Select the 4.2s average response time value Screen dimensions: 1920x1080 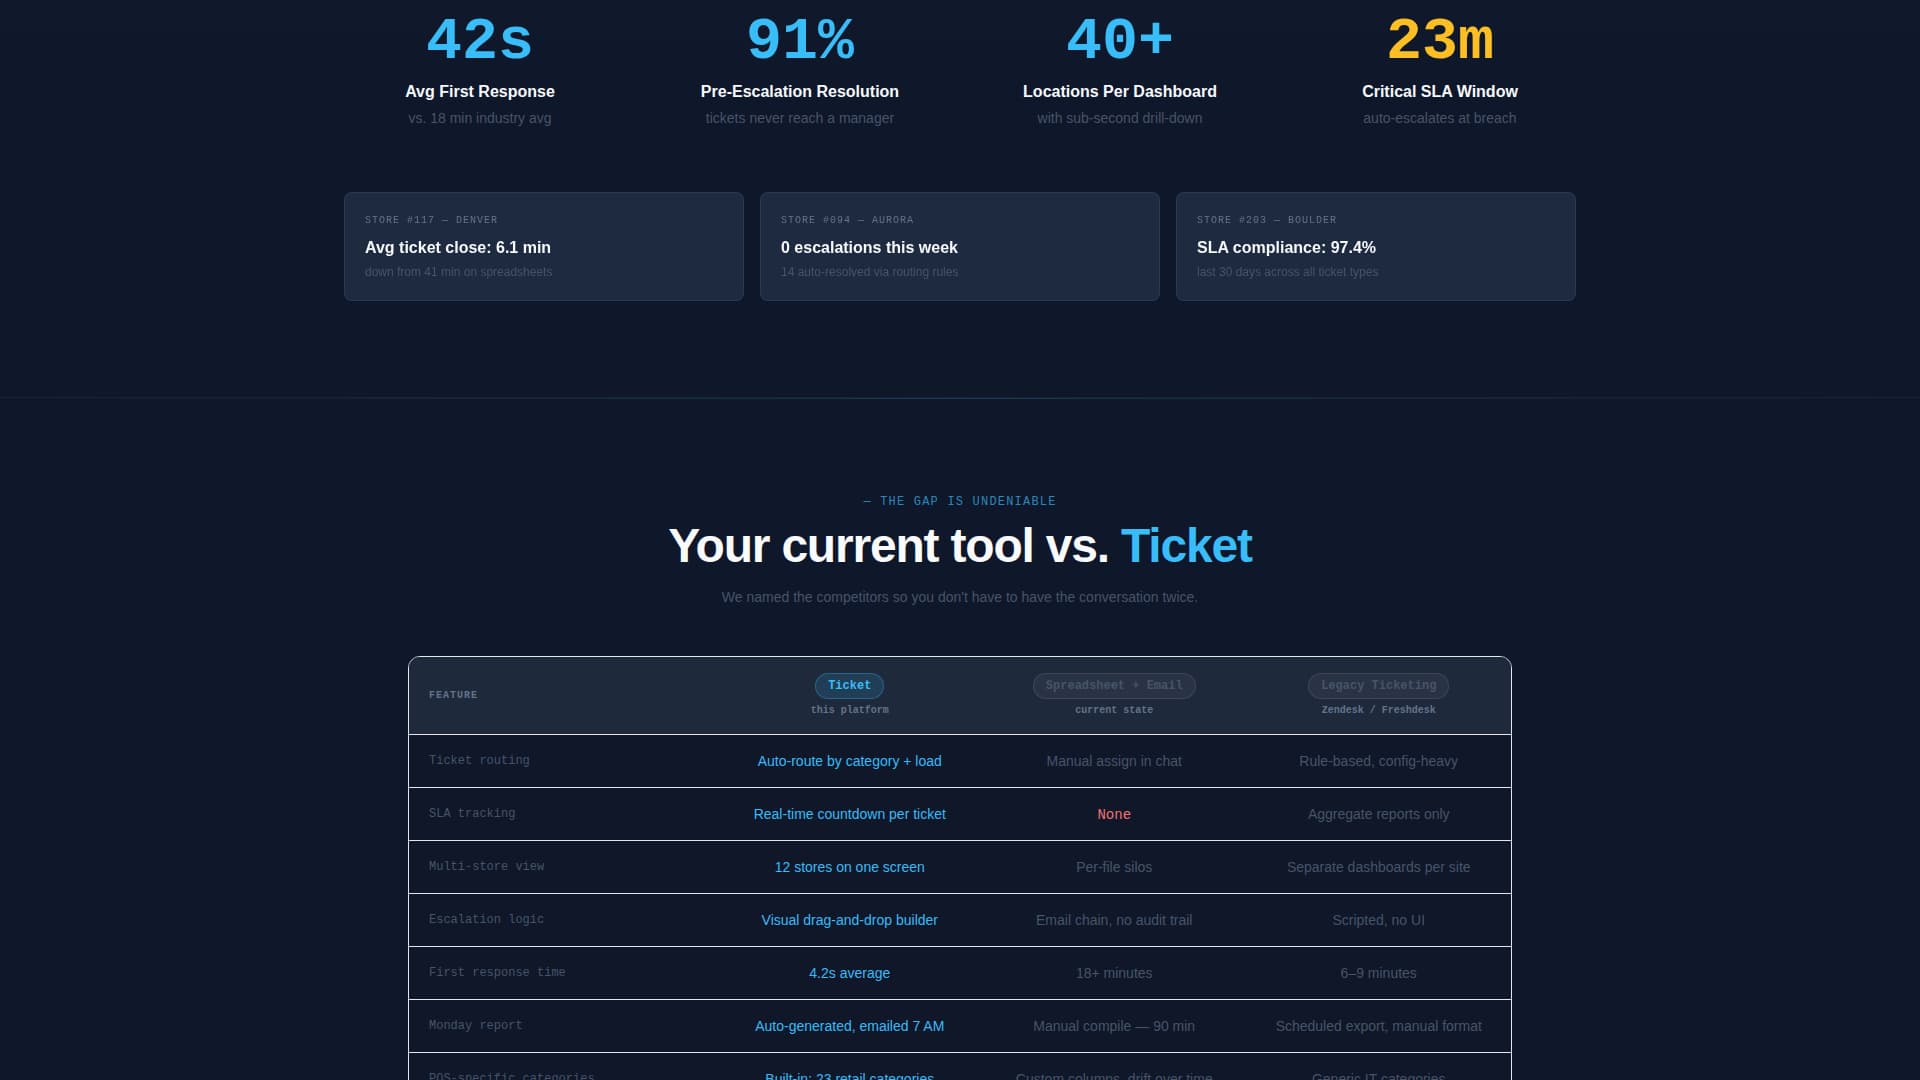pos(849,972)
